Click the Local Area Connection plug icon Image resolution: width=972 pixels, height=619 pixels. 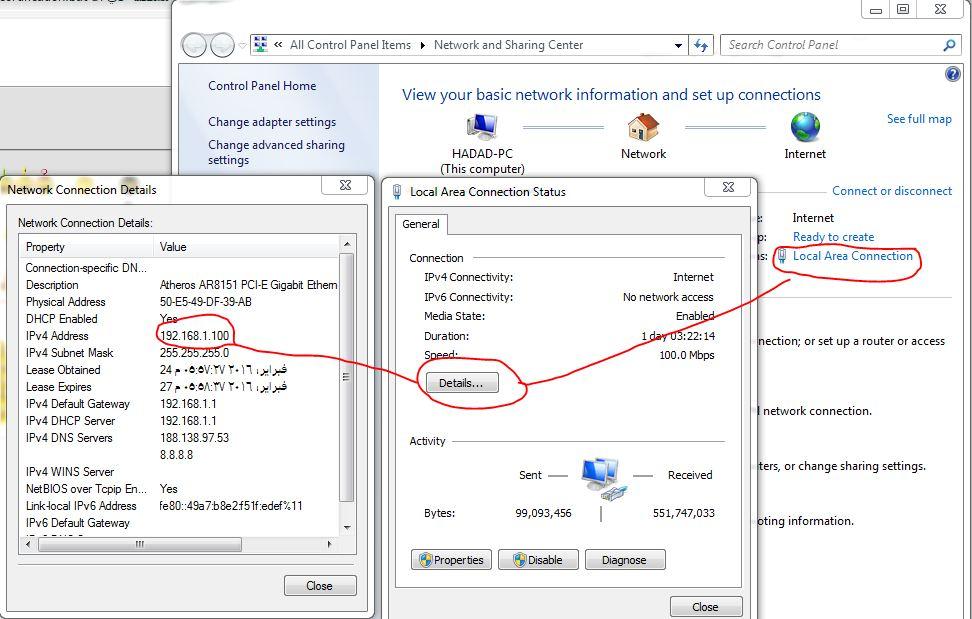(x=782, y=256)
